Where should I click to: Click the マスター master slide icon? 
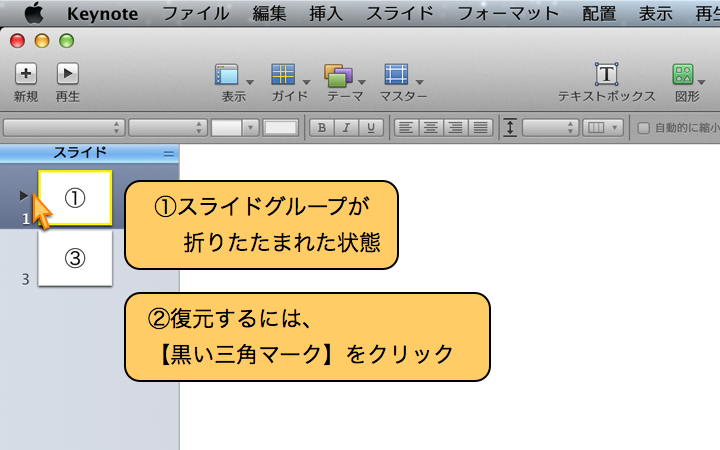pyautogui.click(x=396, y=74)
